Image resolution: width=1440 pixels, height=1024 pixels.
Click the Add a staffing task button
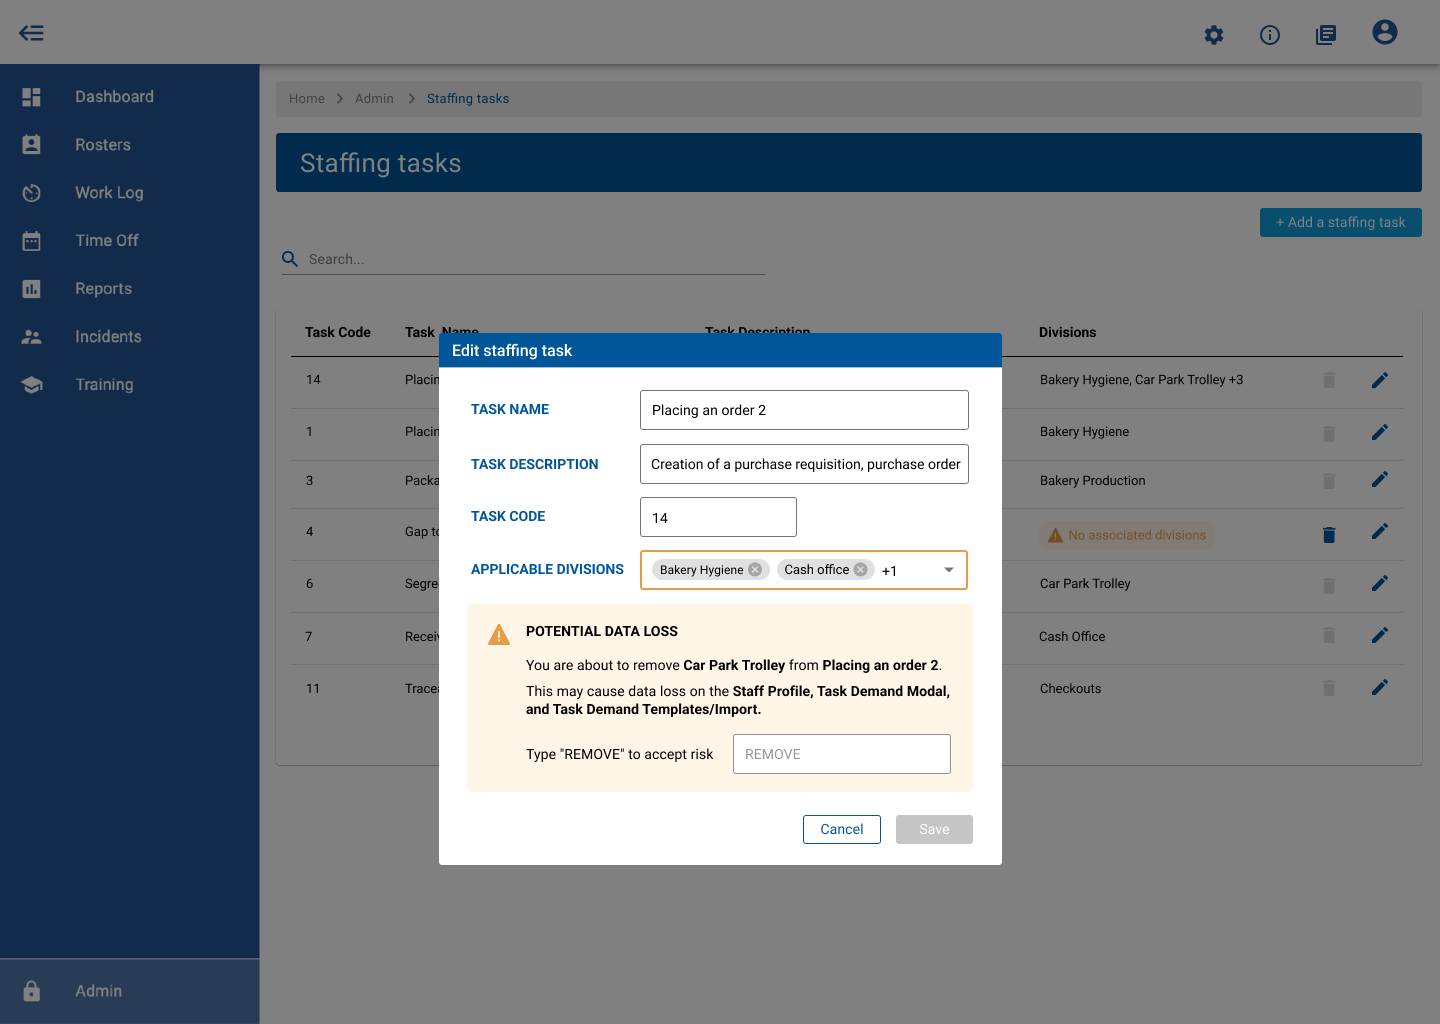click(x=1340, y=222)
